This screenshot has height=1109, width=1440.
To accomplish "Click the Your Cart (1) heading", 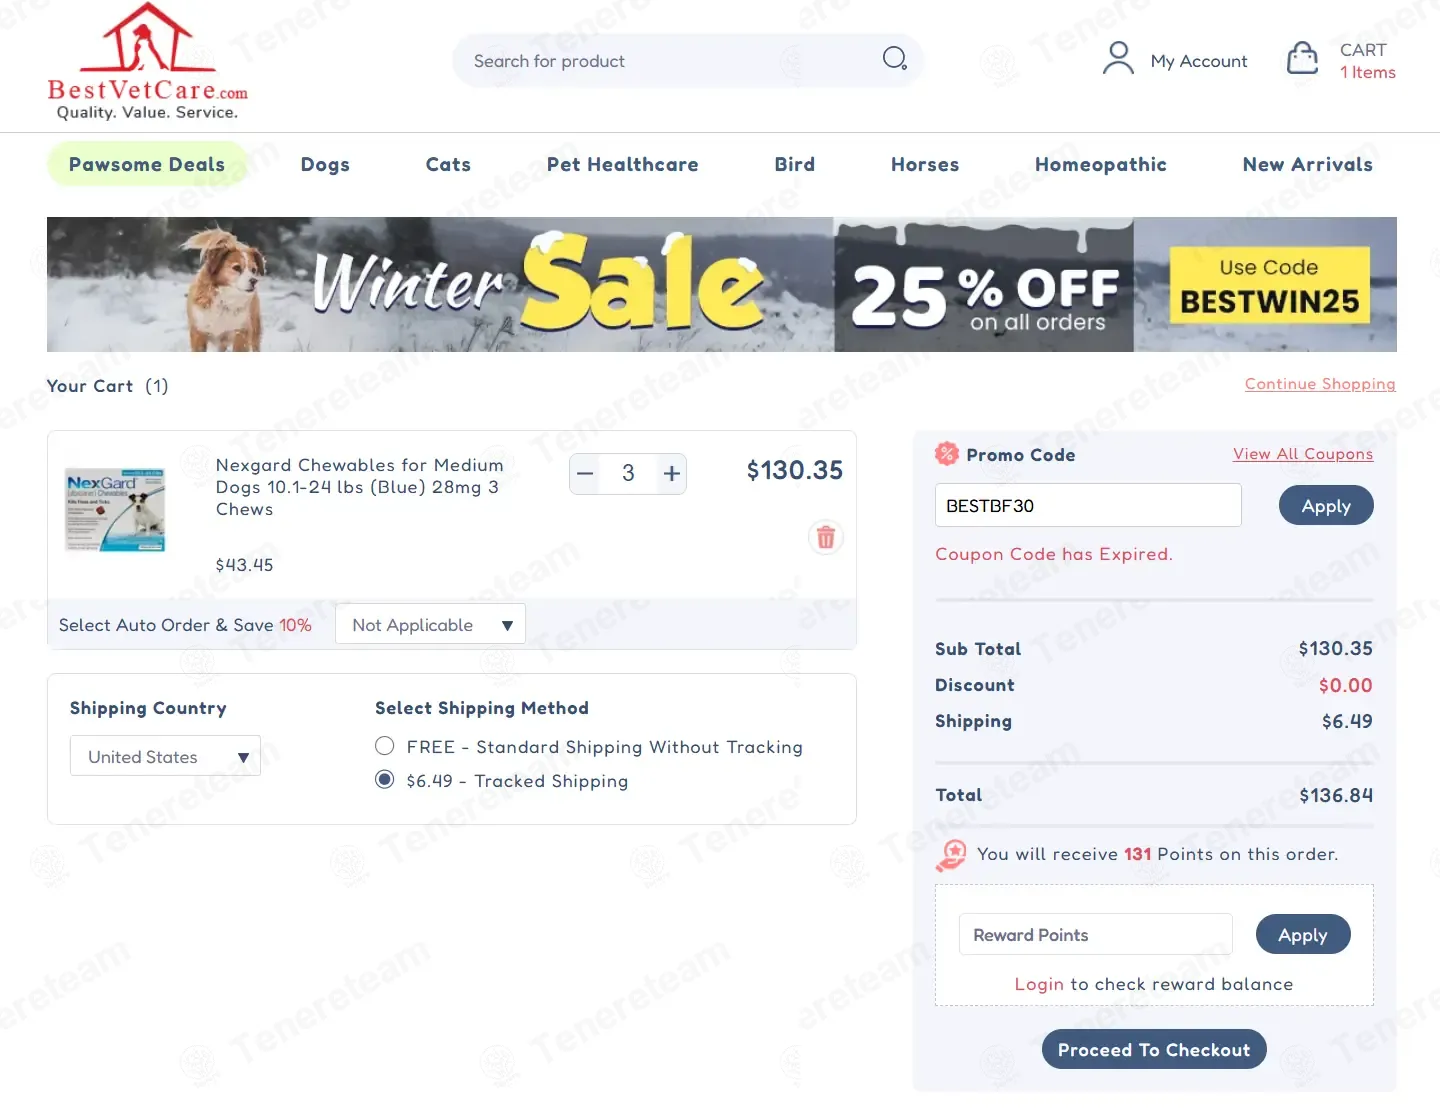I will pyautogui.click(x=108, y=386).
